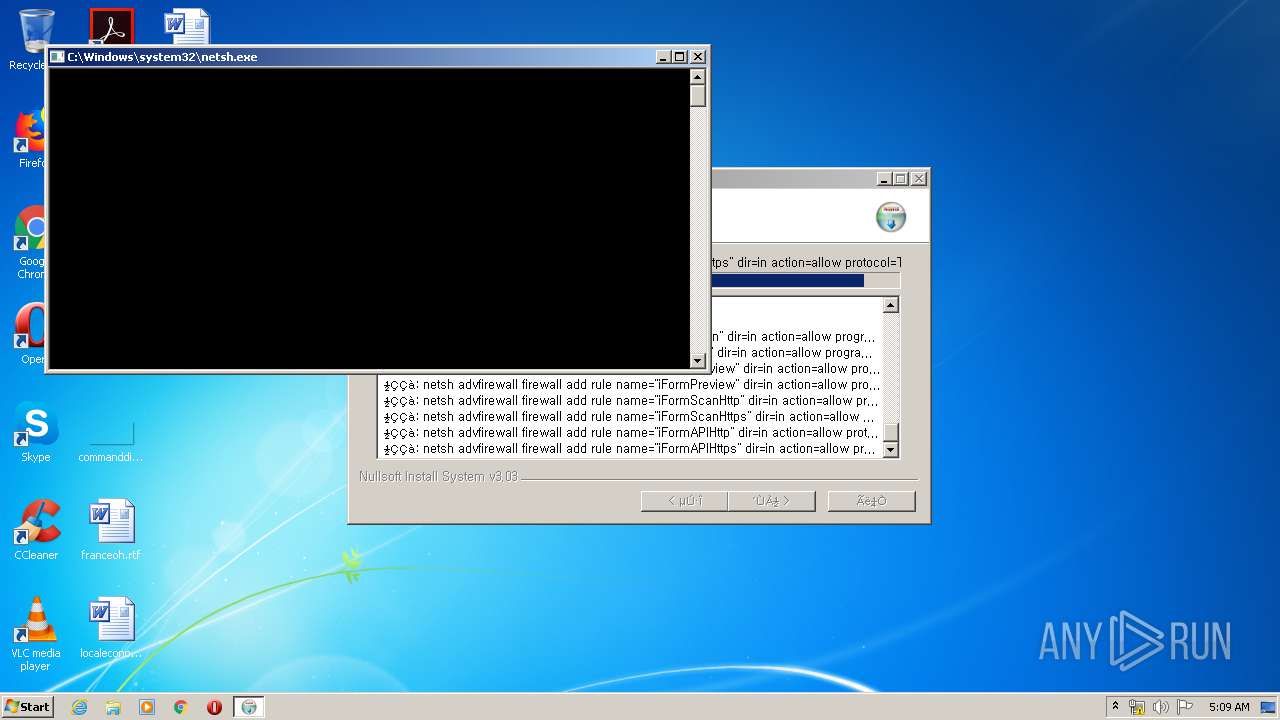This screenshot has height=720, width=1280.
Task: Select the installer task in the taskbar
Action: tap(249, 707)
